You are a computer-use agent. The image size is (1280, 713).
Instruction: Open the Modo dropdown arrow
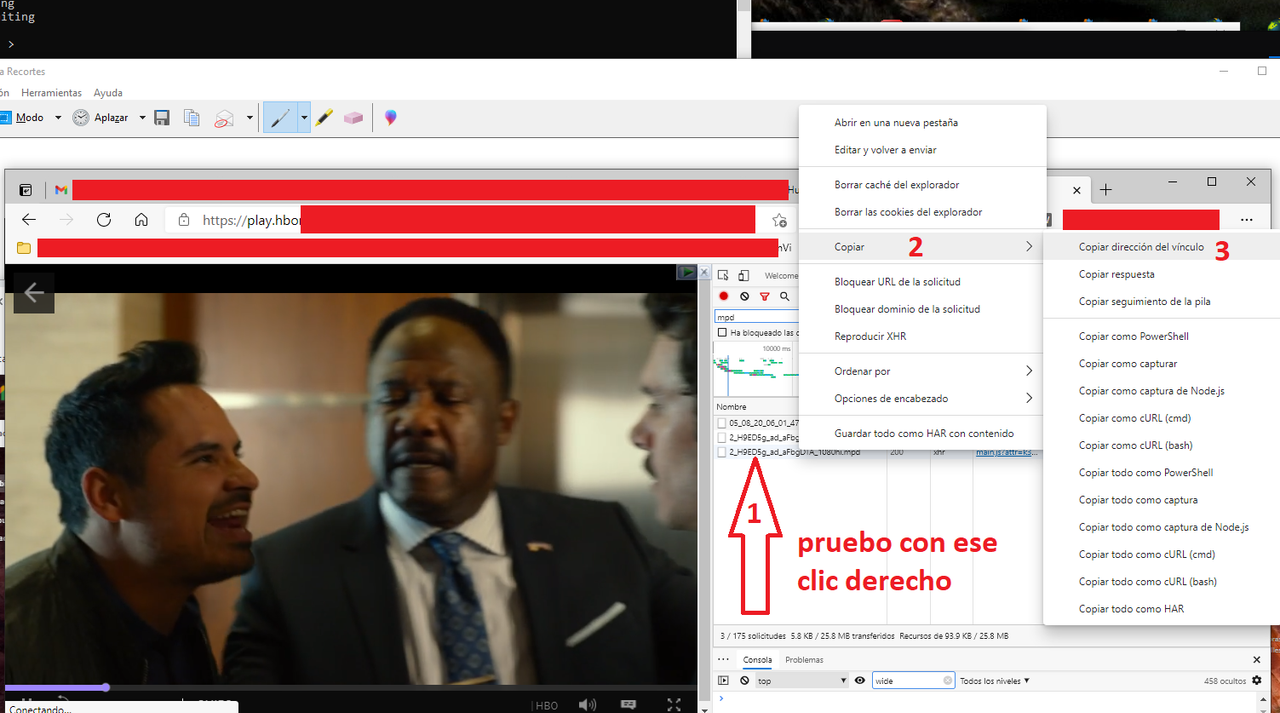tap(58, 118)
